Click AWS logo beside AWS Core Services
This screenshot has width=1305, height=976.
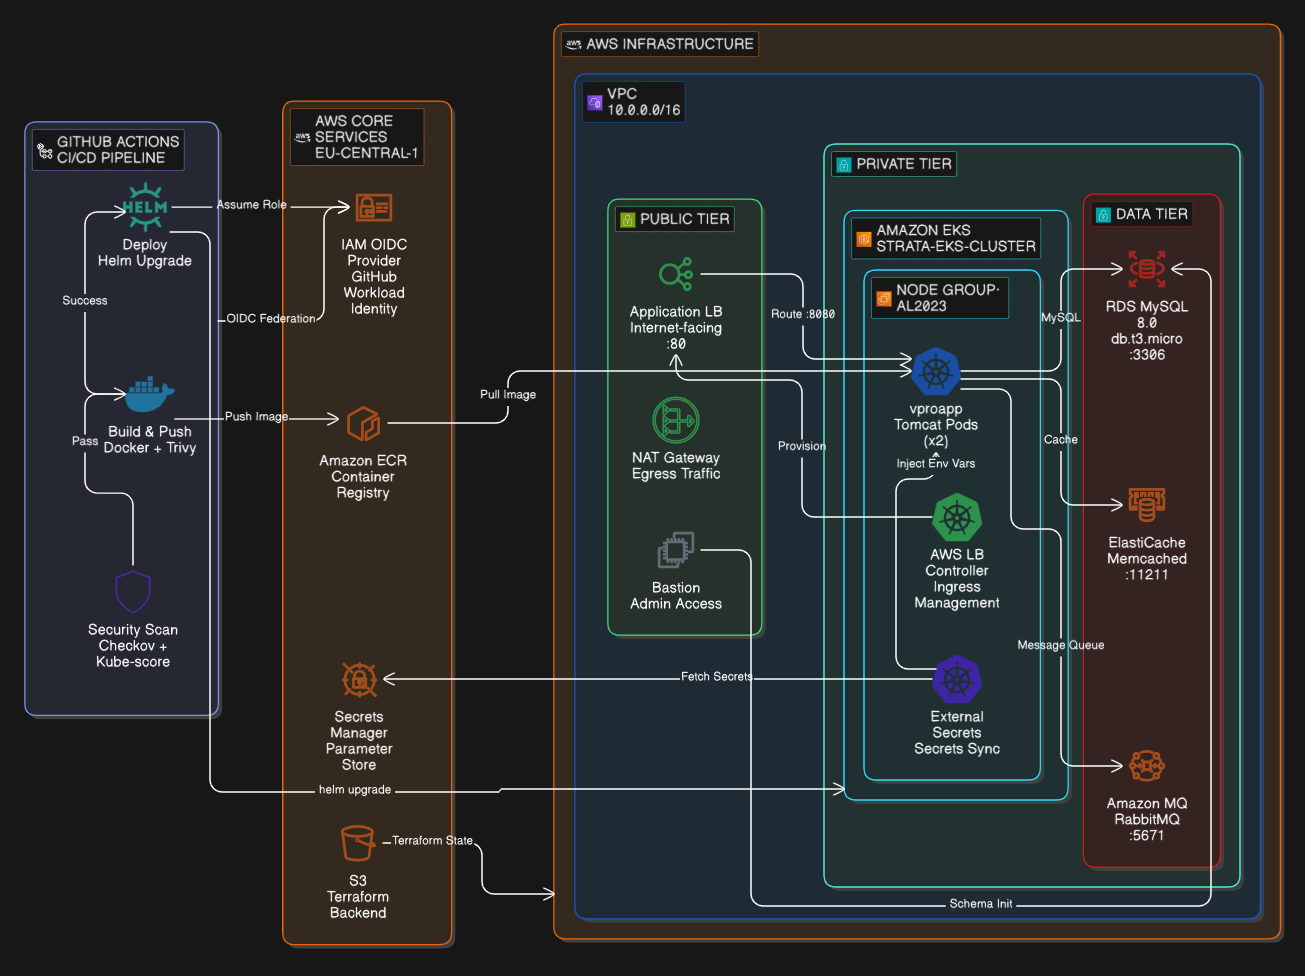[x=302, y=137]
